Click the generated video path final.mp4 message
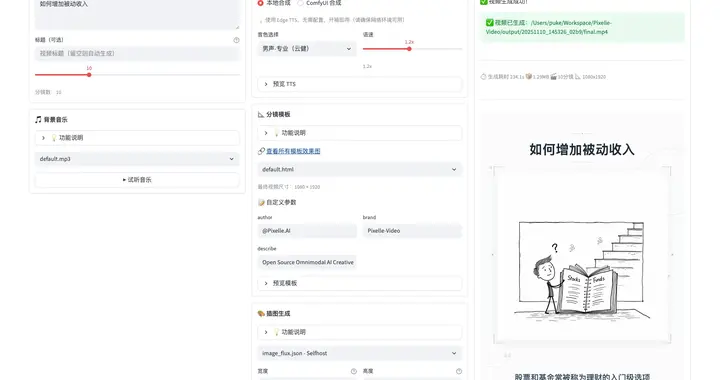This screenshot has height=380, width=720. tap(581, 28)
